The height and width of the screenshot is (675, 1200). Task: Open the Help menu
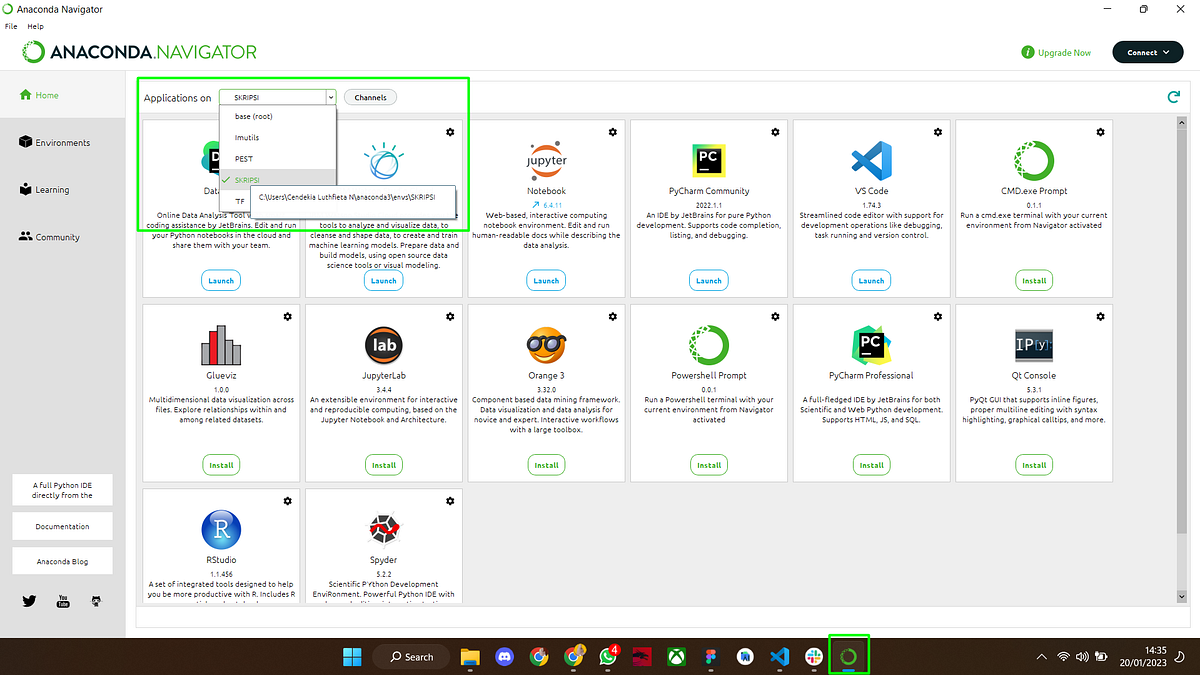(x=35, y=26)
